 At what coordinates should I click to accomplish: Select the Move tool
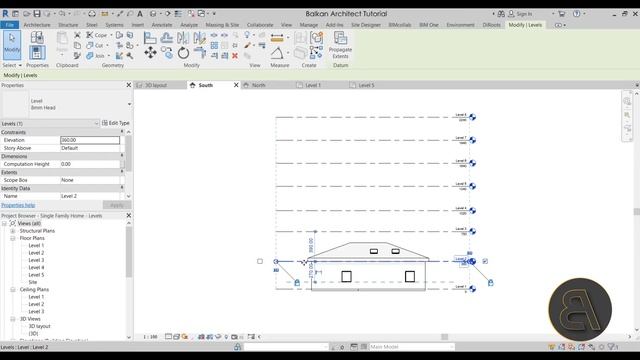(x=150, y=52)
